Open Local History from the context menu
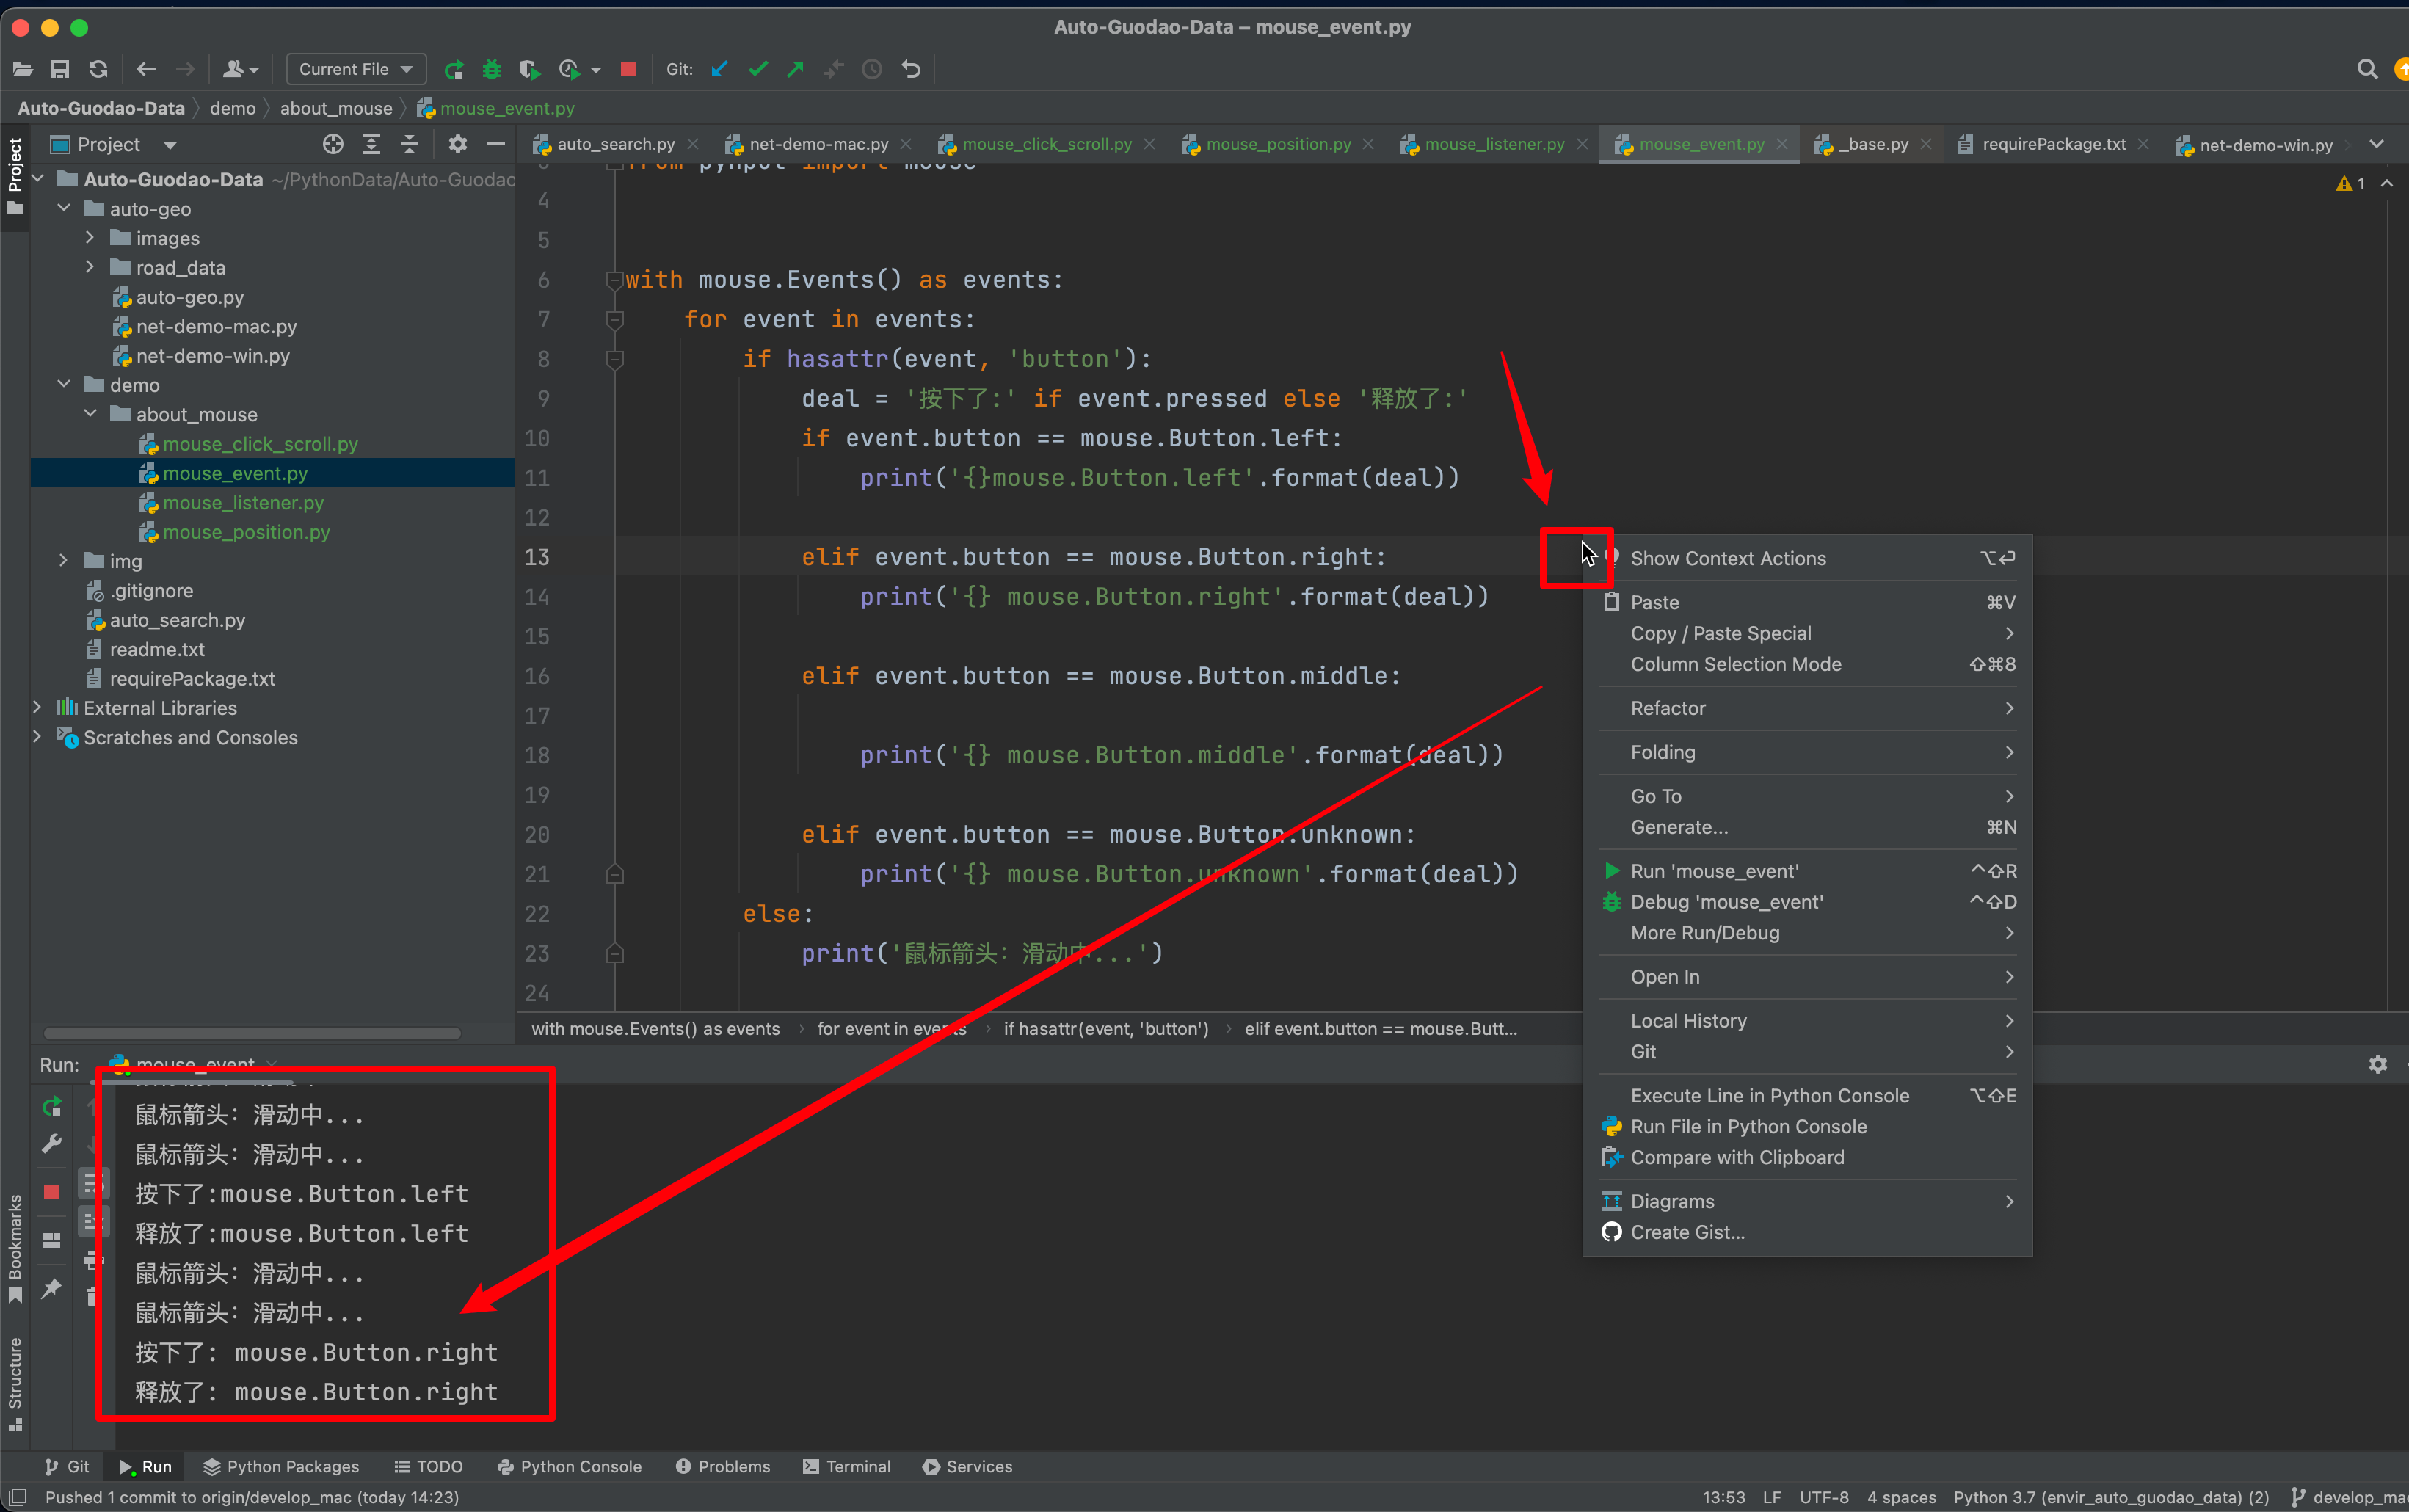Viewport: 2409px width, 1512px height. click(x=1688, y=1020)
